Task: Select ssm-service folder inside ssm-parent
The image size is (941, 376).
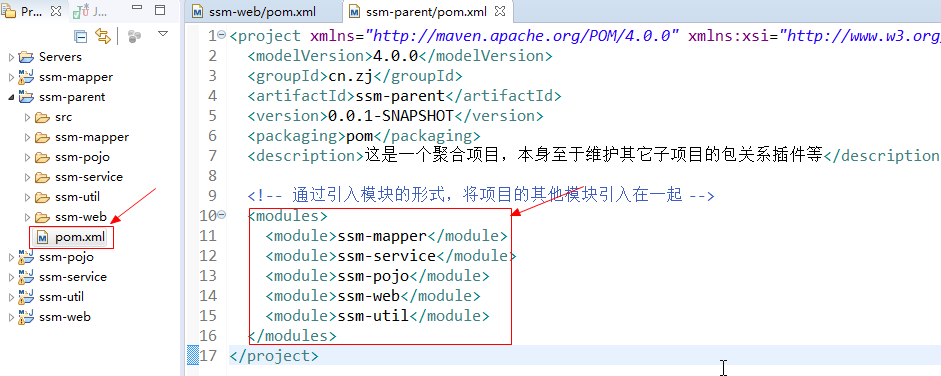Action: click(x=89, y=177)
